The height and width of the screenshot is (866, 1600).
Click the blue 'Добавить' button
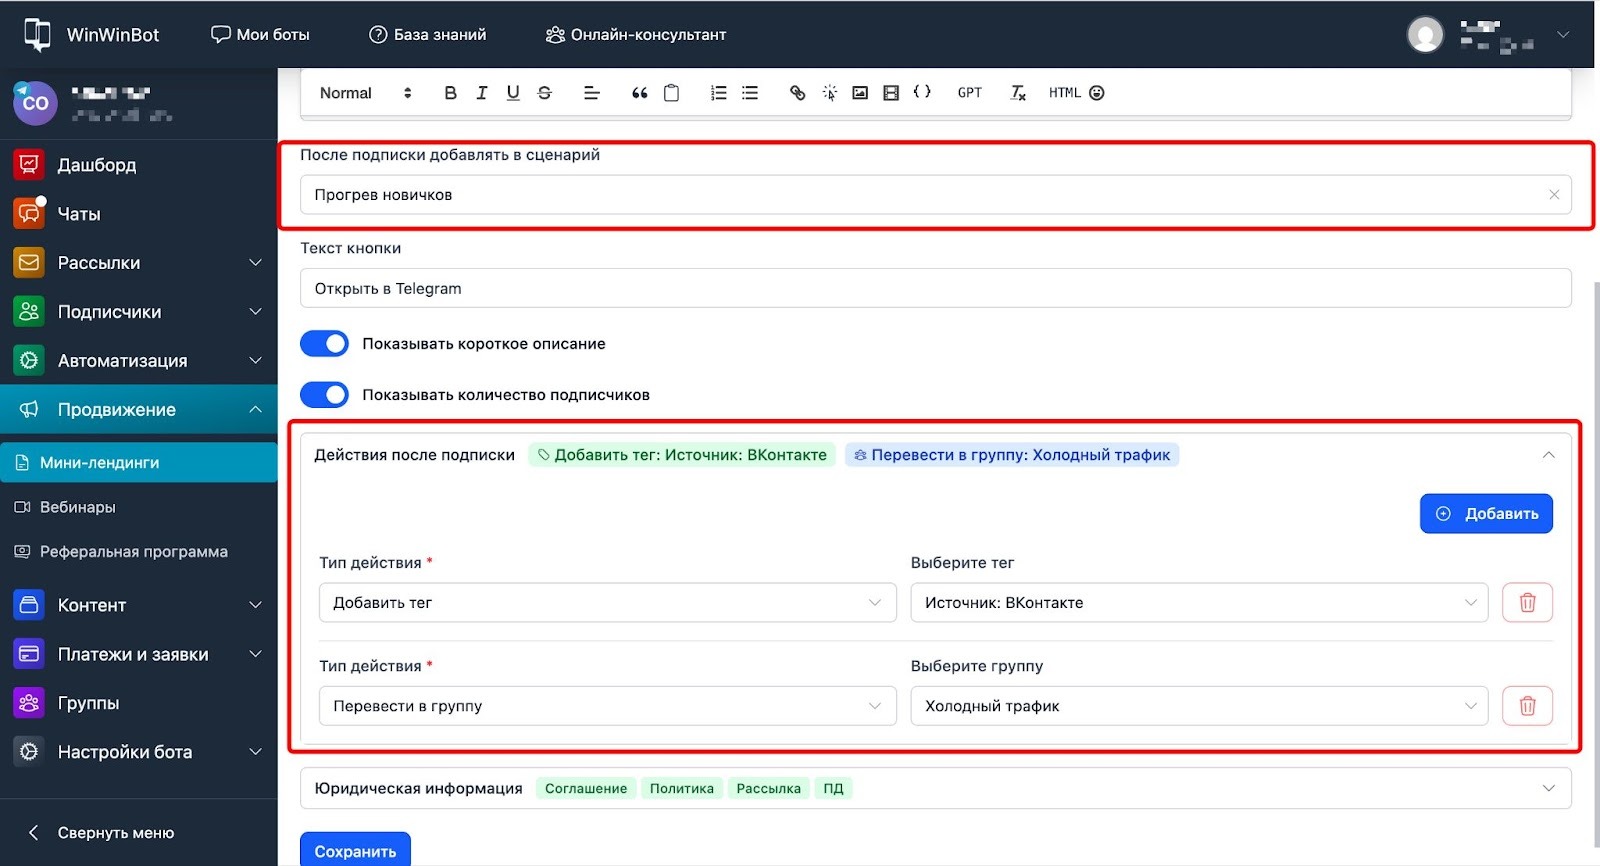[x=1486, y=514]
